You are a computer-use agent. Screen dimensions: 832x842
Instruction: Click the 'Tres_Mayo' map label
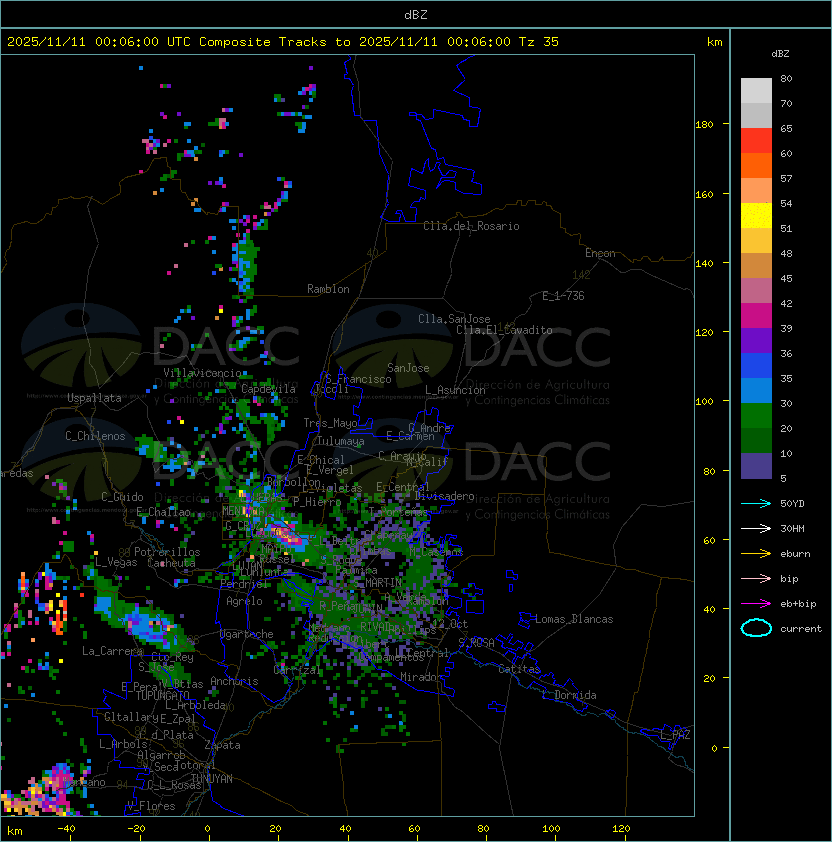(330, 423)
